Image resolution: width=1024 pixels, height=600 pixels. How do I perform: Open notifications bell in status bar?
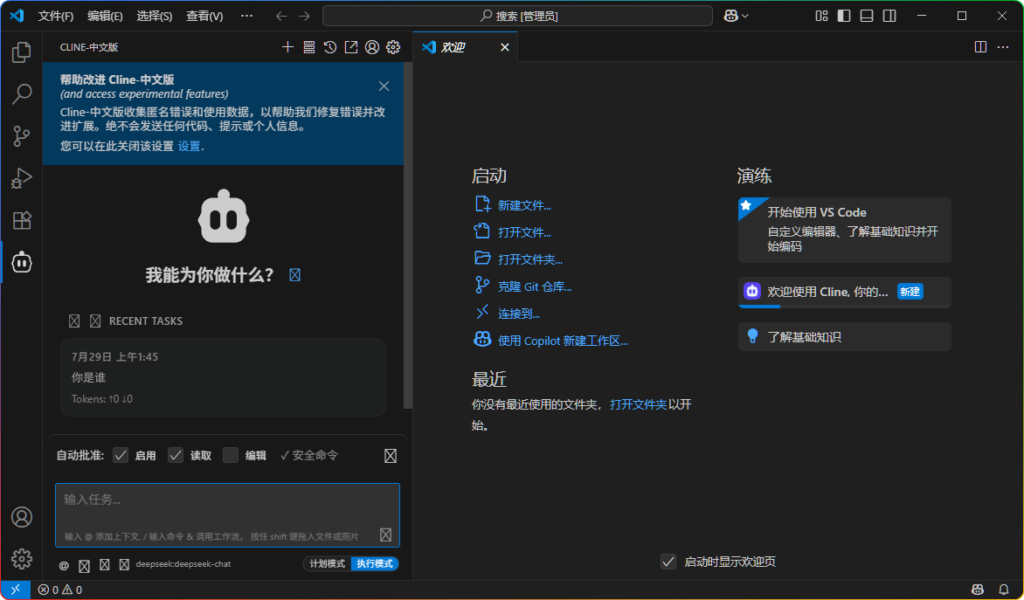1004,590
